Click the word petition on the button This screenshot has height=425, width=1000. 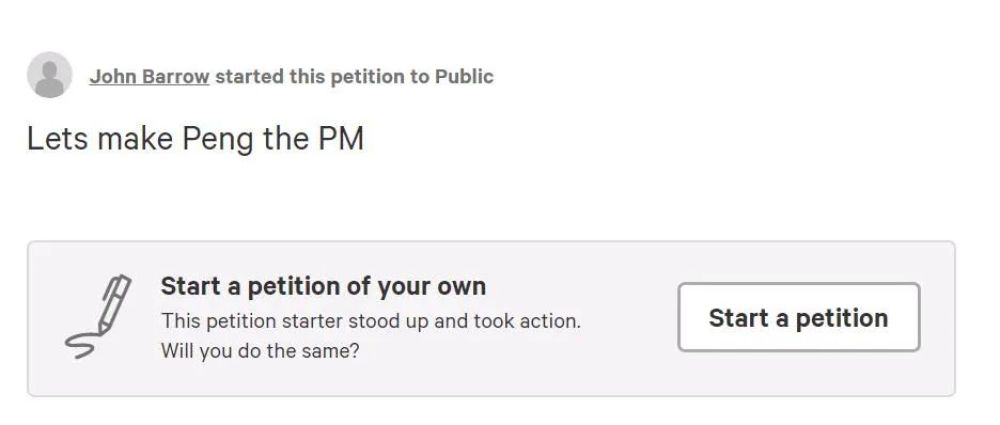click(841, 318)
